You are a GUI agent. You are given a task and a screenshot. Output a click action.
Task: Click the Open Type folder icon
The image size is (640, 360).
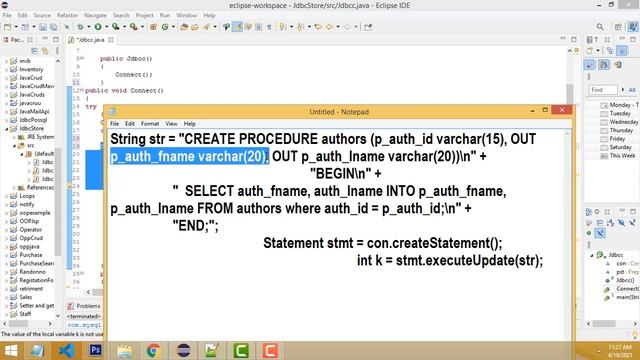[x=184, y=27]
